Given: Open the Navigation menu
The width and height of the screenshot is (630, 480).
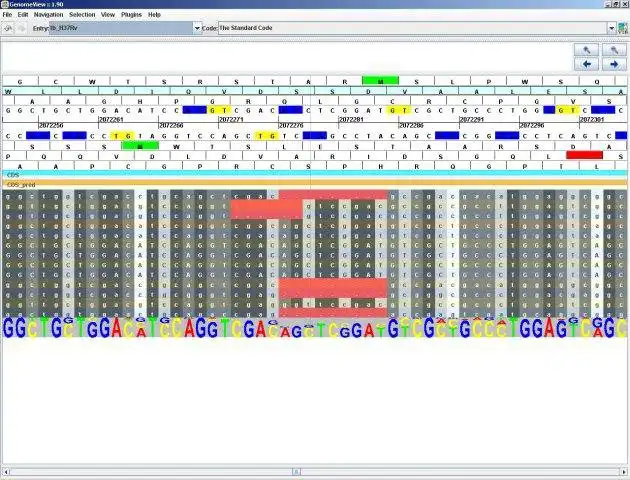Looking at the screenshot, I should pos(49,14).
